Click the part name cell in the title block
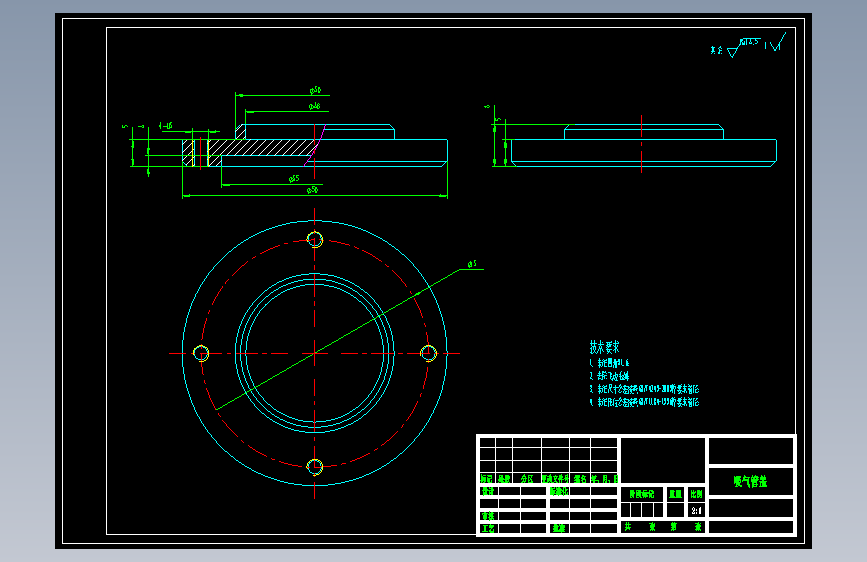The height and width of the screenshot is (562, 867). point(751,481)
